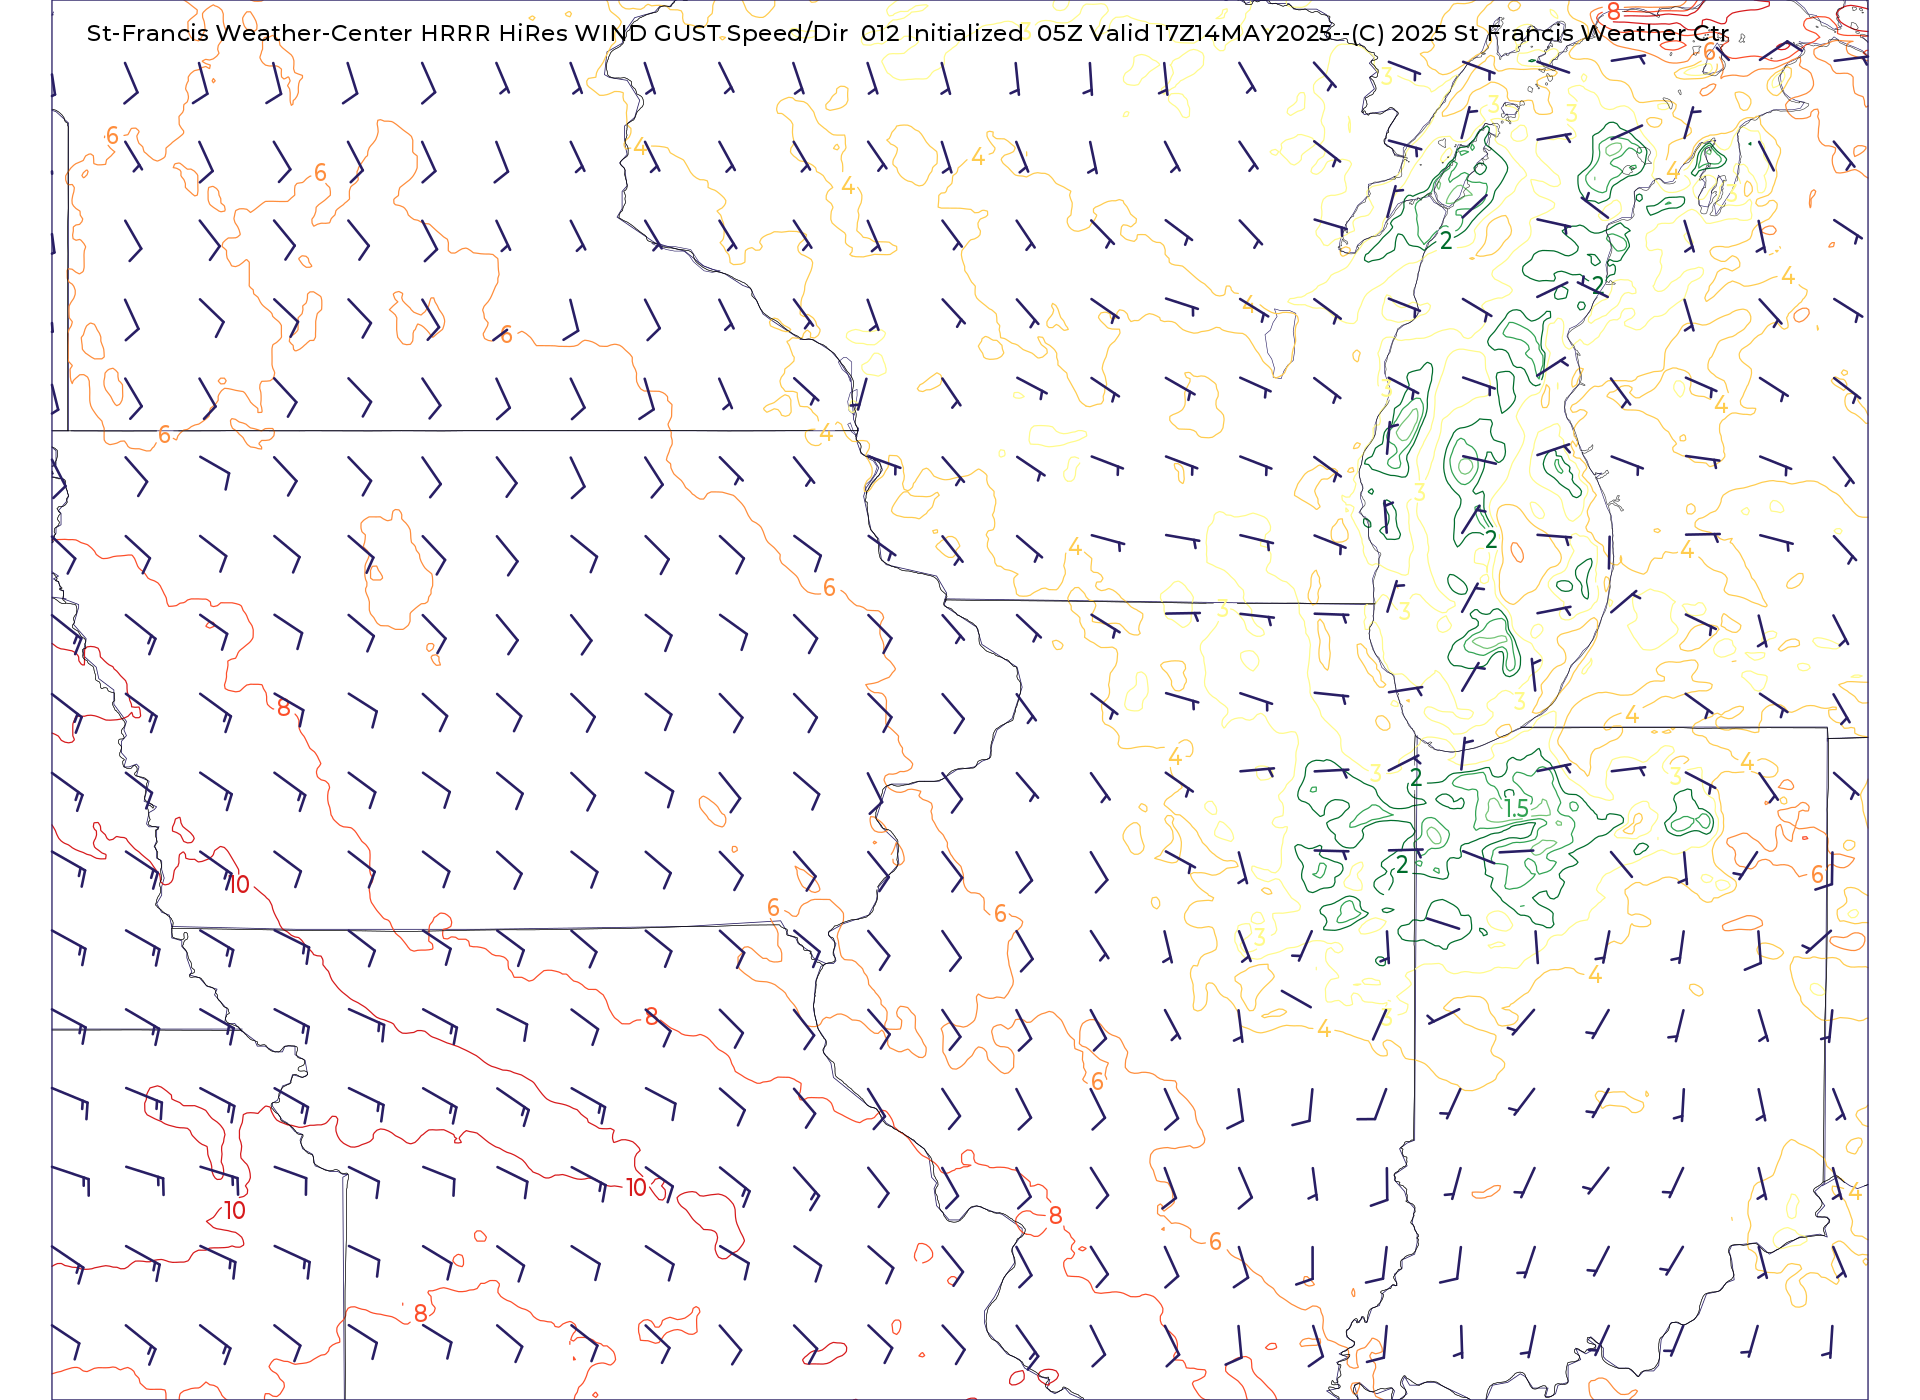The image size is (1920, 1400).
Task: Click the '(C) 2025 St Francis Weather Ctr' copyright
Action: [1540, 33]
